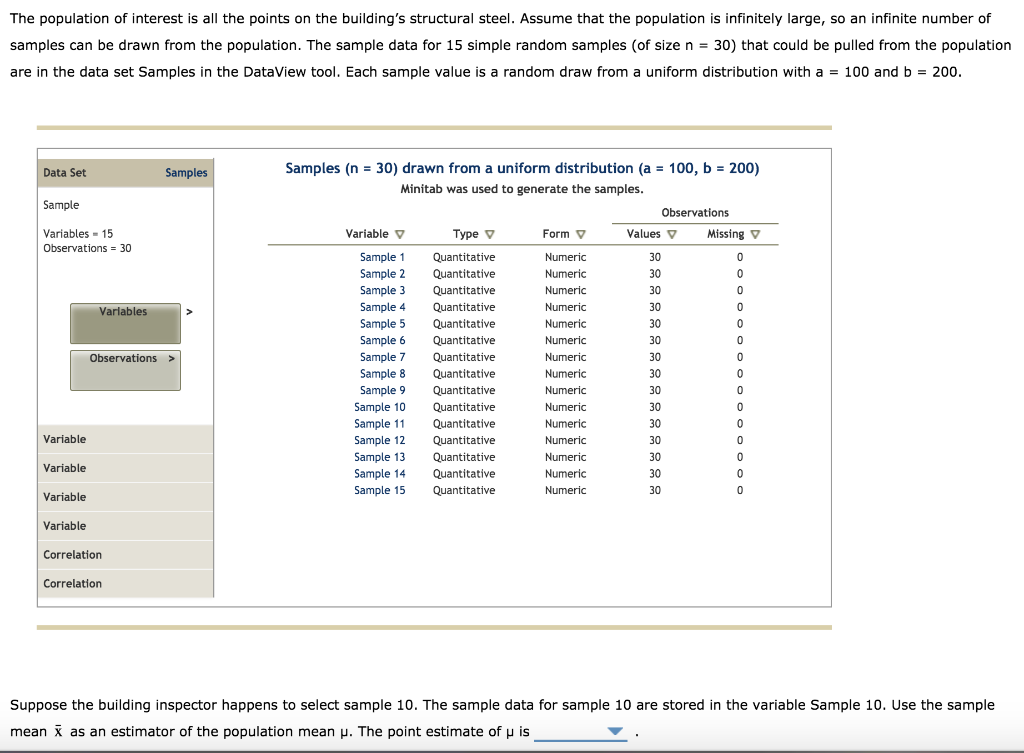Open the Sample 4 variable
1024x753 pixels.
(382, 307)
